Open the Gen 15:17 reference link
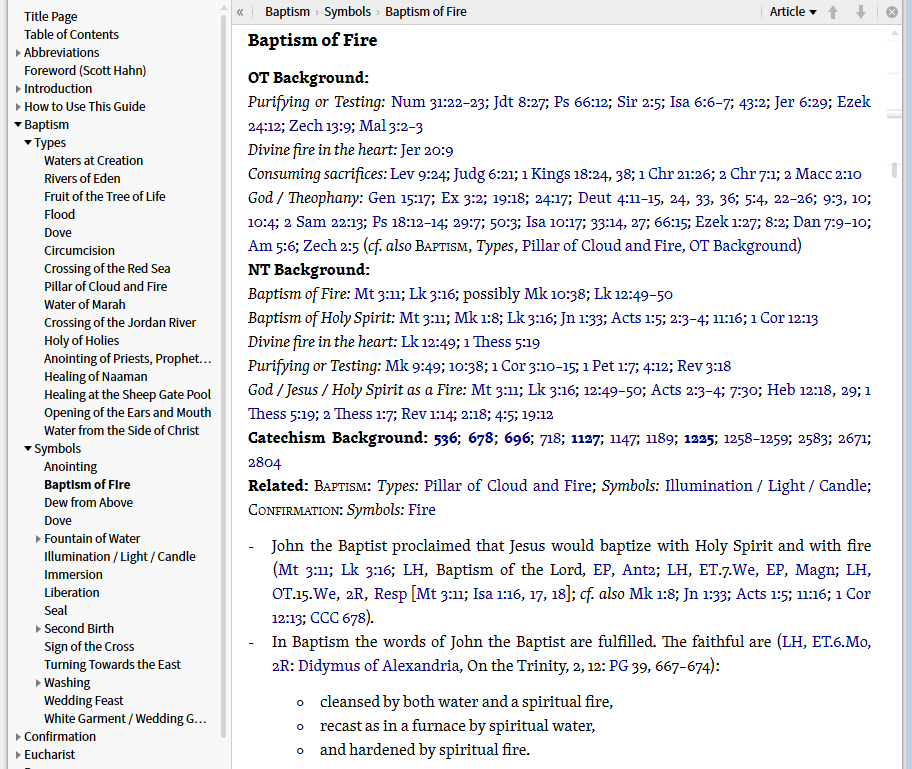 400,198
